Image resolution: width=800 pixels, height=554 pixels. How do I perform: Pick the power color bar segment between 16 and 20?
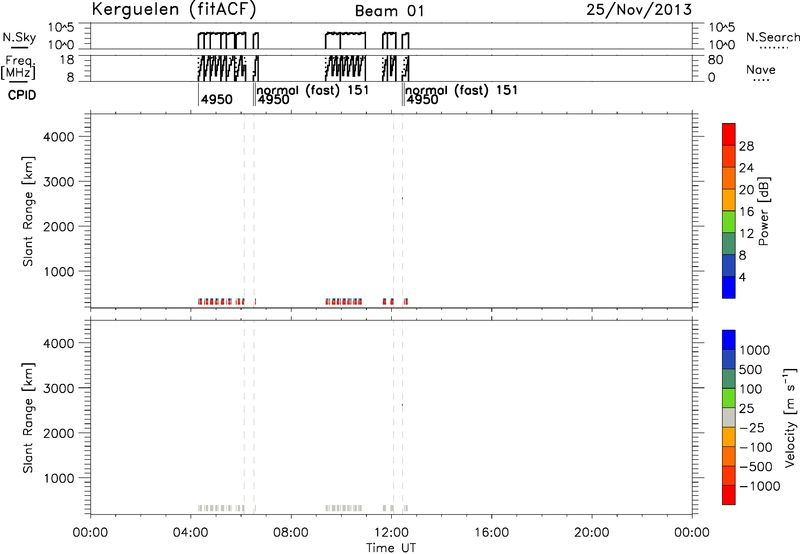tap(729, 200)
